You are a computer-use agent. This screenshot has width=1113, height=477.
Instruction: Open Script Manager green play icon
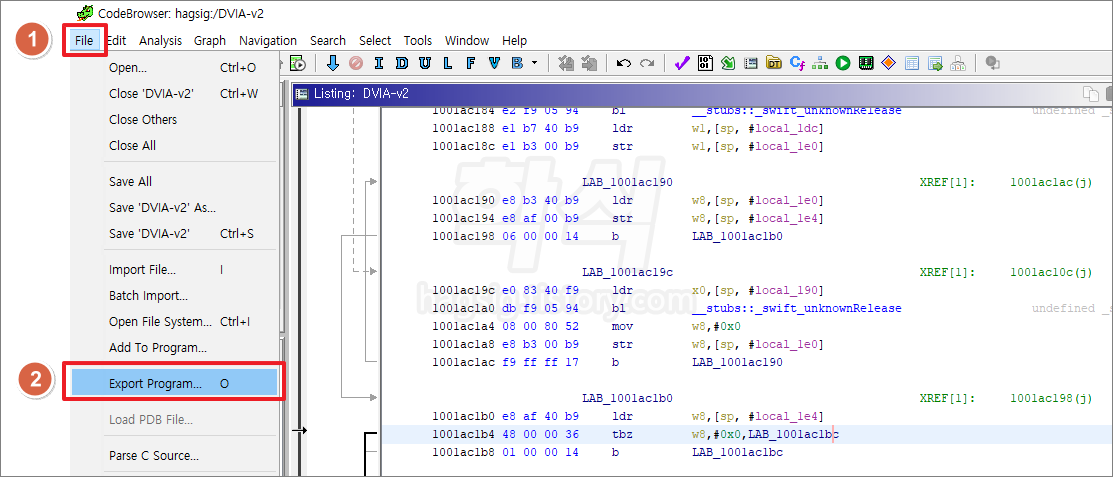[843, 63]
